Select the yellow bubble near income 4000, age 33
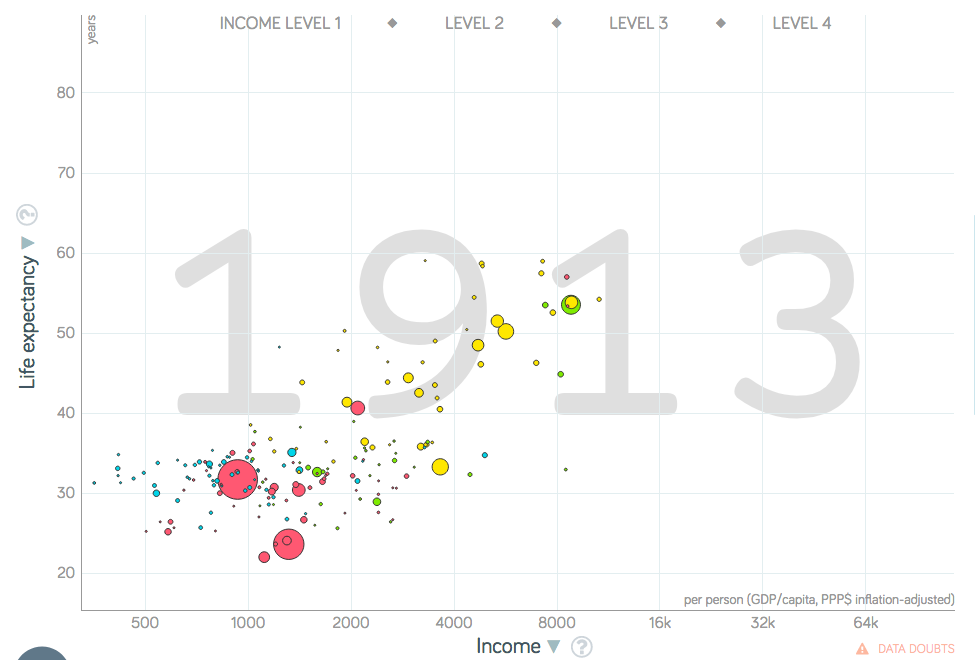The width and height of the screenshot is (975, 660). (440, 466)
